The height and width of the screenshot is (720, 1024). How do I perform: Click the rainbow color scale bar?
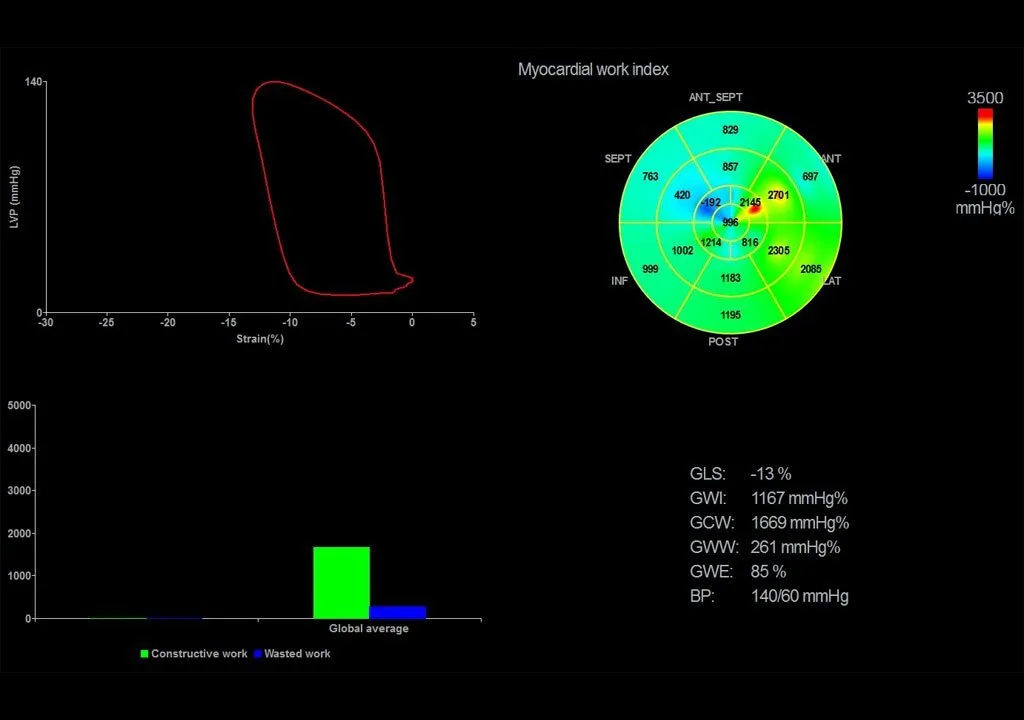[985, 144]
